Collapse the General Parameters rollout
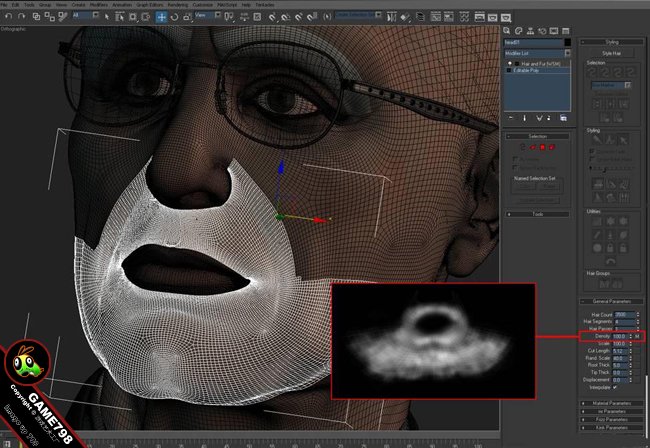The image size is (650, 448). tap(611, 301)
